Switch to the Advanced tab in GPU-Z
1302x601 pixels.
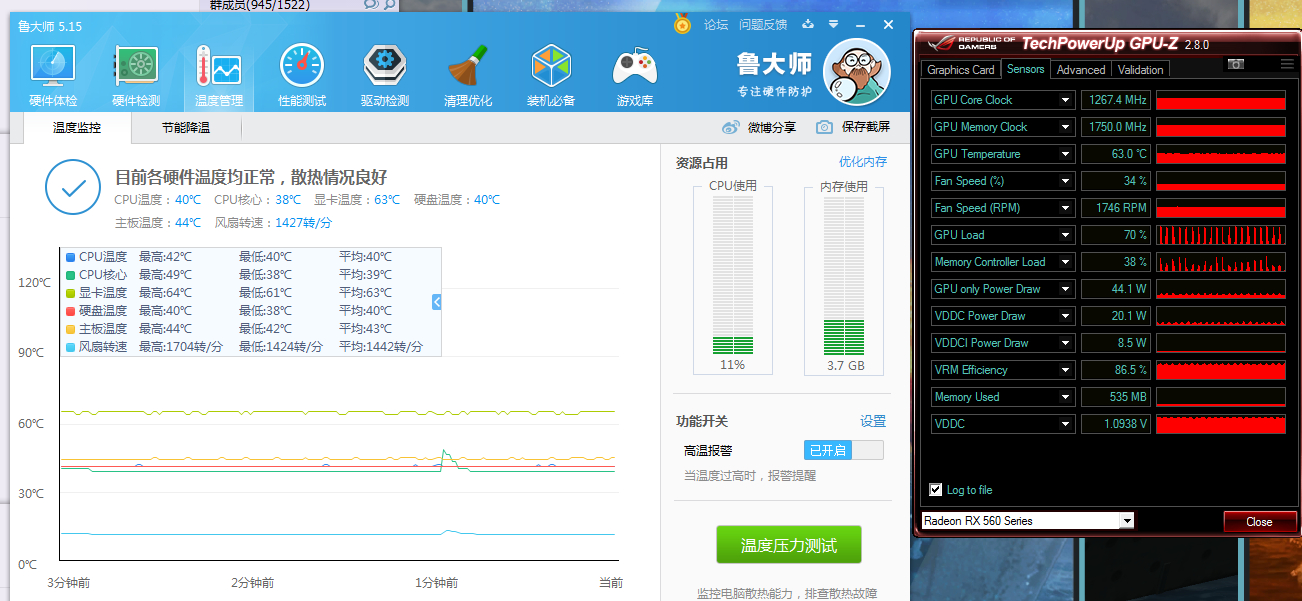point(1081,70)
